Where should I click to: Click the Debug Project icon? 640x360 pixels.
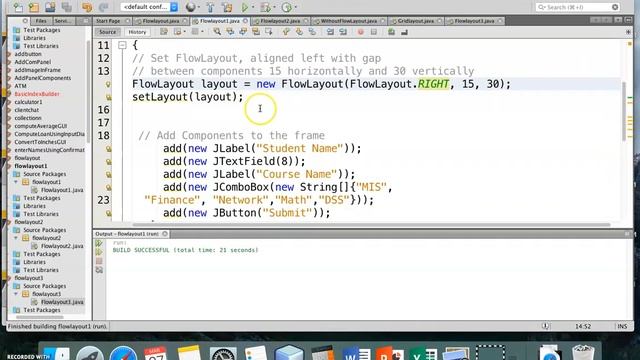coord(265,7)
